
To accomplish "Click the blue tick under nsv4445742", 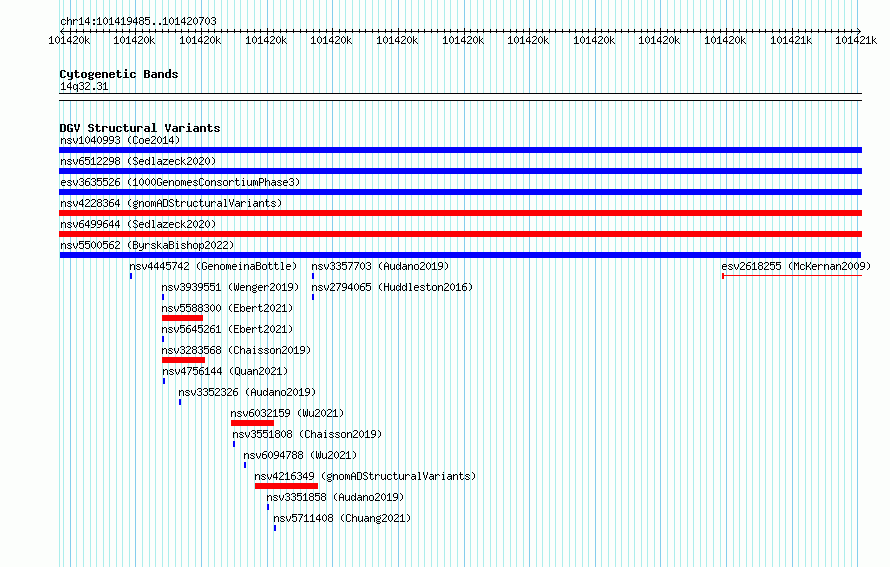I will coord(131,276).
